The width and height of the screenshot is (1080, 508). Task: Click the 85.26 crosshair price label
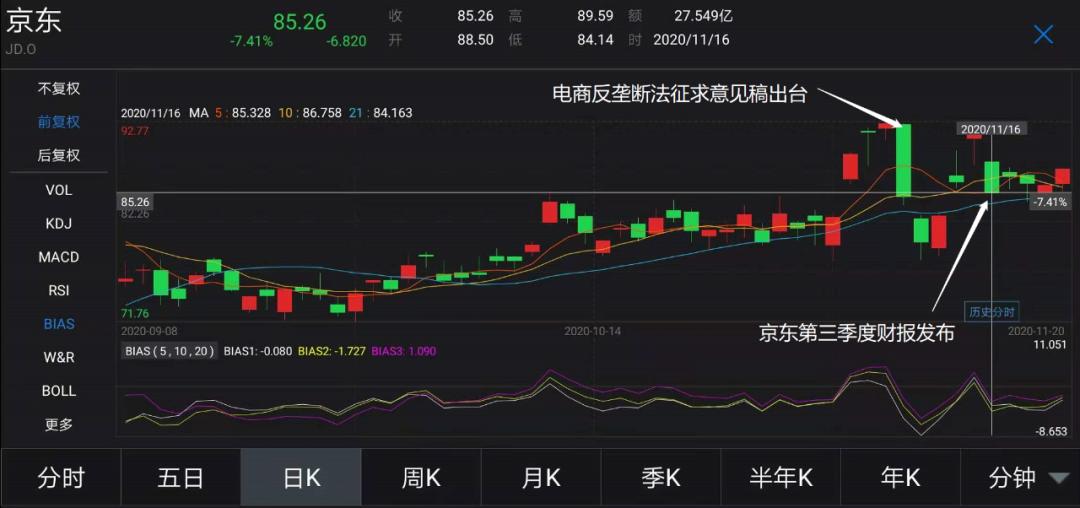pyautogui.click(x=136, y=202)
